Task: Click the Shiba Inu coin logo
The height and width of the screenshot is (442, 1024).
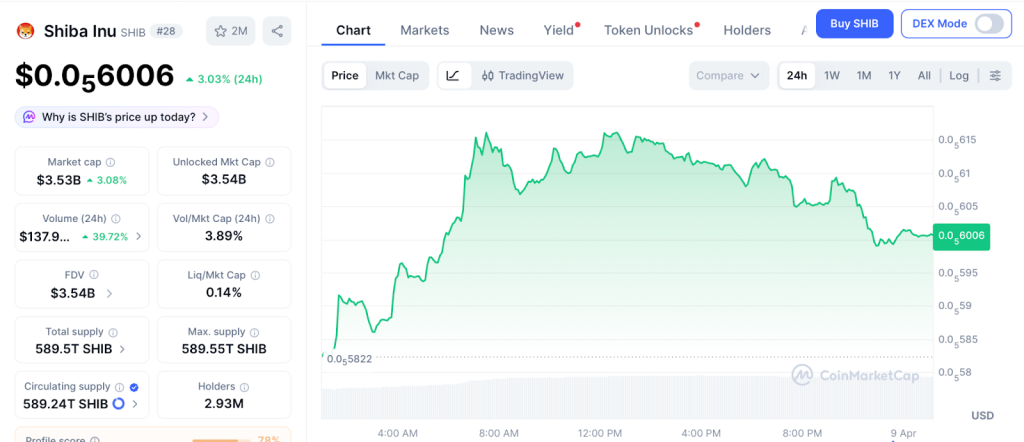Action: (x=25, y=31)
